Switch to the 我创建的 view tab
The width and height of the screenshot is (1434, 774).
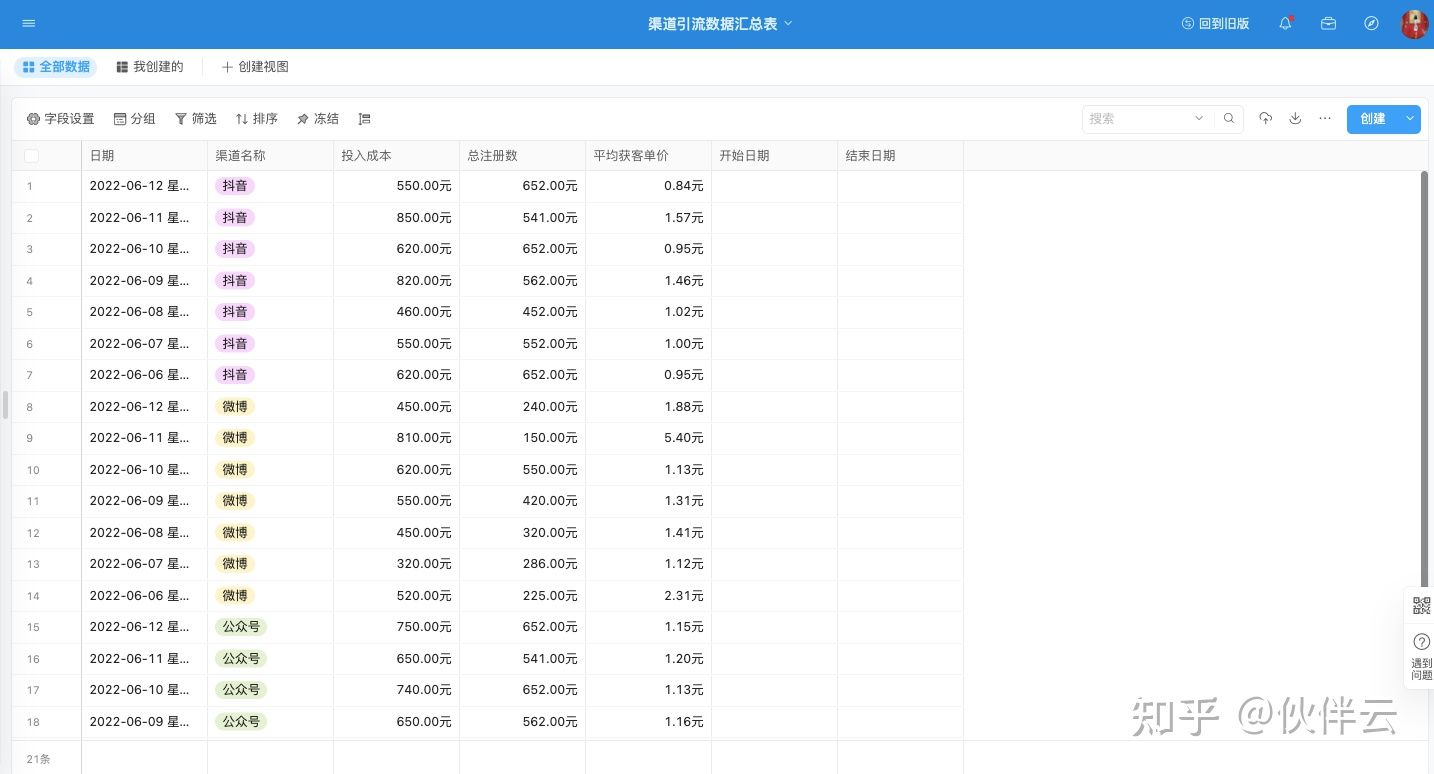[150, 67]
